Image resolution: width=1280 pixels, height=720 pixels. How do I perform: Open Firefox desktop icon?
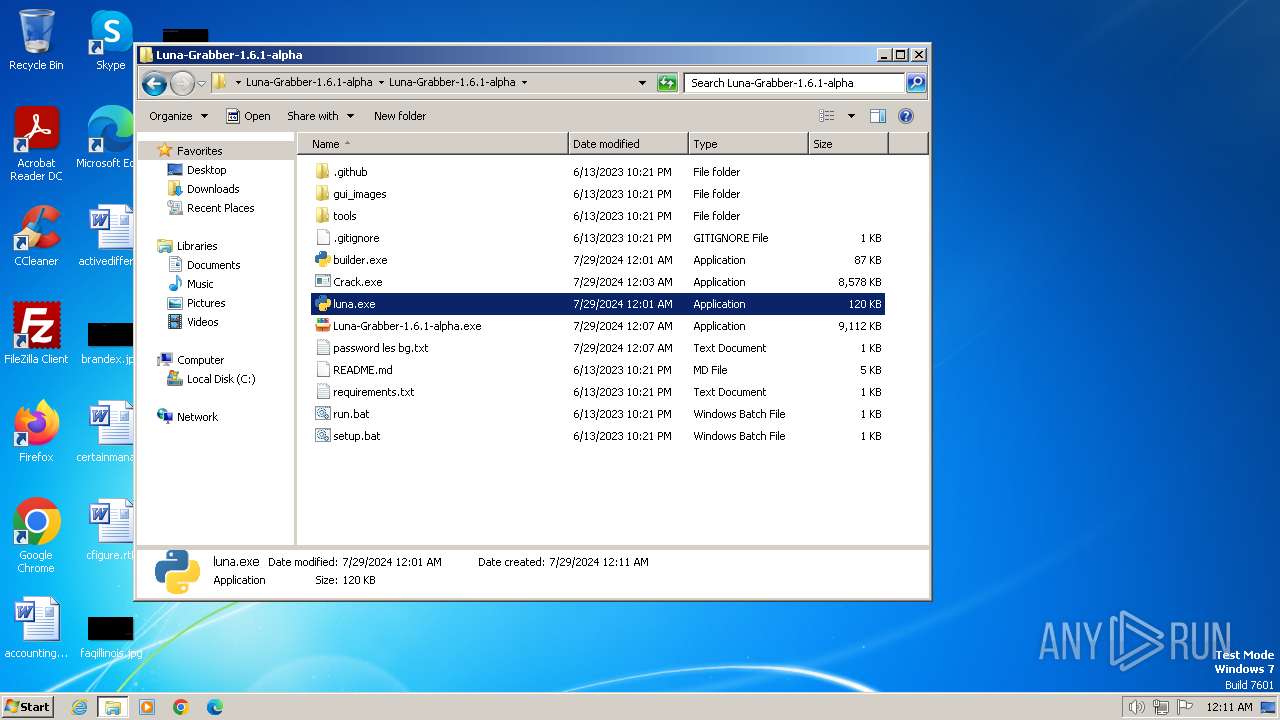(x=36, y=432)
